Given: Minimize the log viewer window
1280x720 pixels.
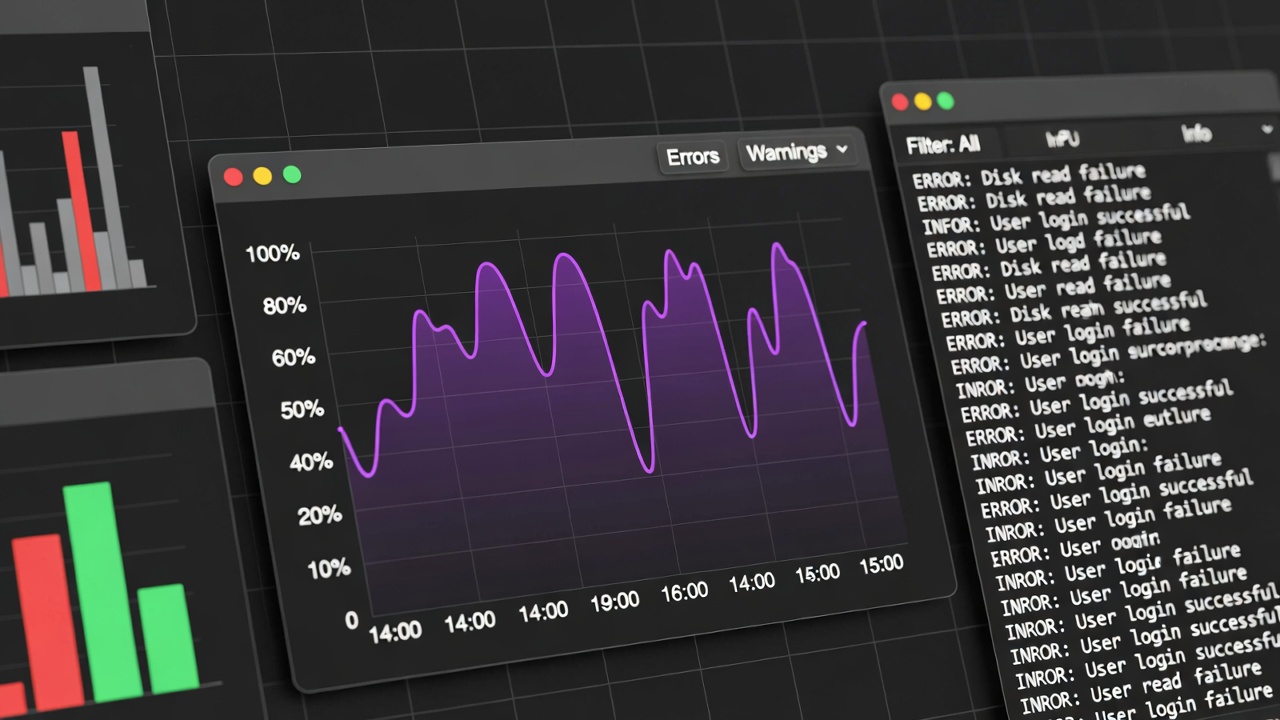Looking at the screenshot, I should click(922, 101).
